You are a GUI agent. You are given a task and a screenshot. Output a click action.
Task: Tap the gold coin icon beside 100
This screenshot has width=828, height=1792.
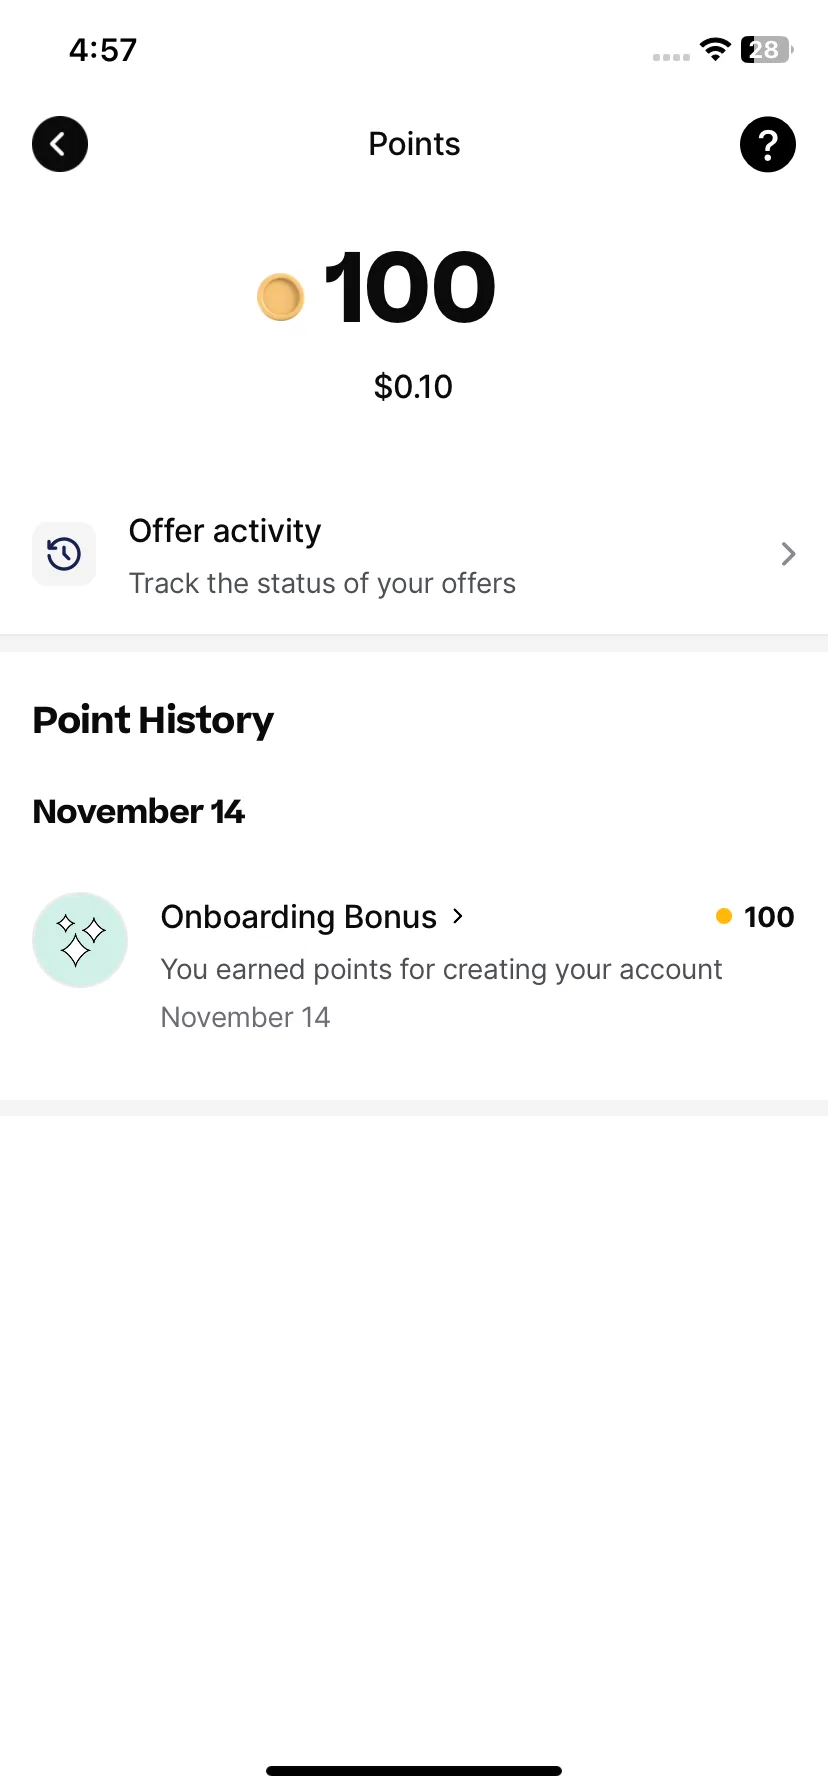(x=281, y=297)
